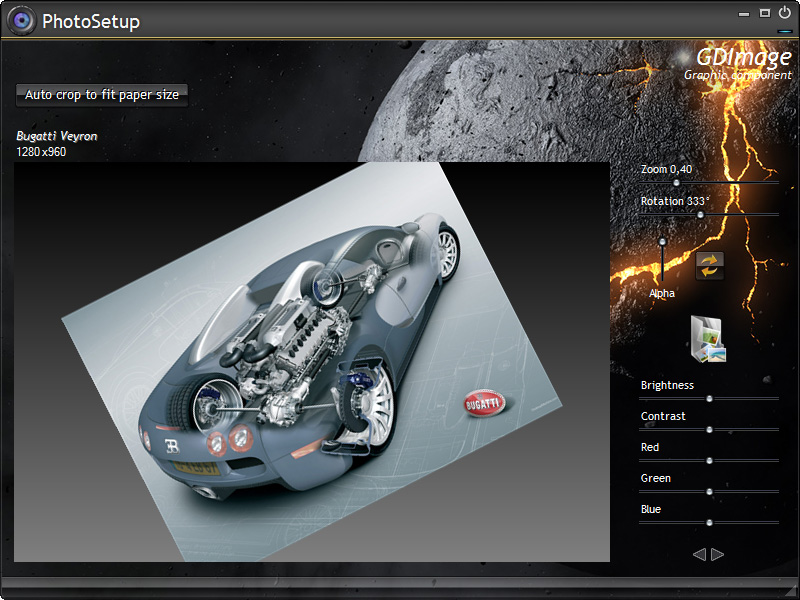
Task: Click the Alpha label
Action: (662, 293)
